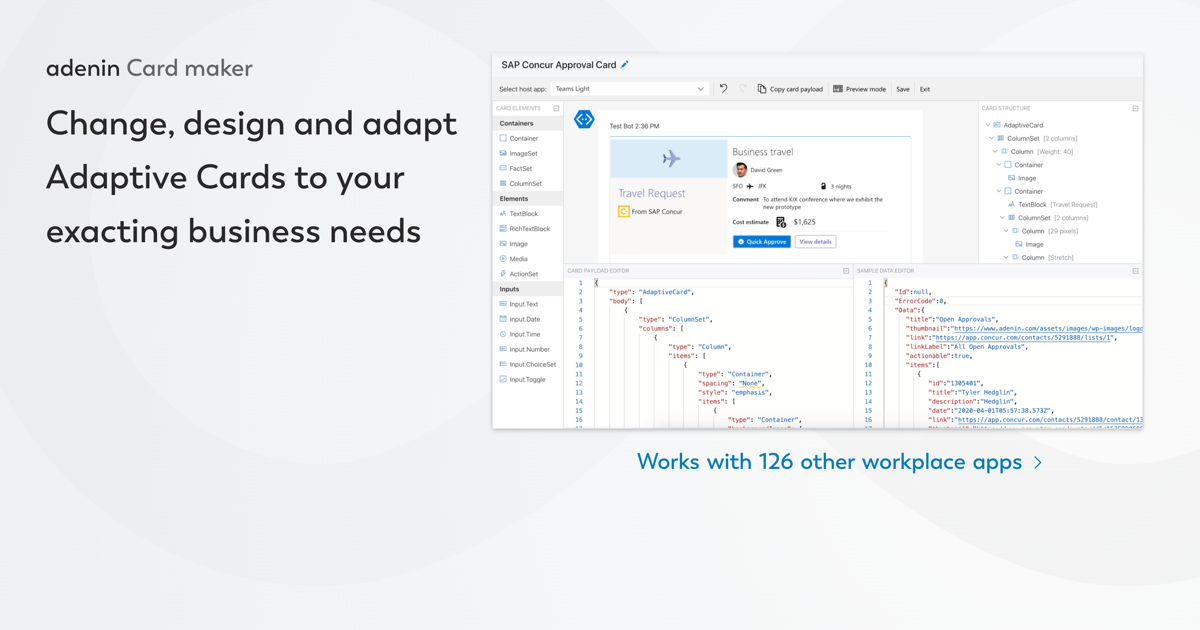The height and width of the screenshot is (630, 1200).
Task: Click the Save button
Action: 902,88
